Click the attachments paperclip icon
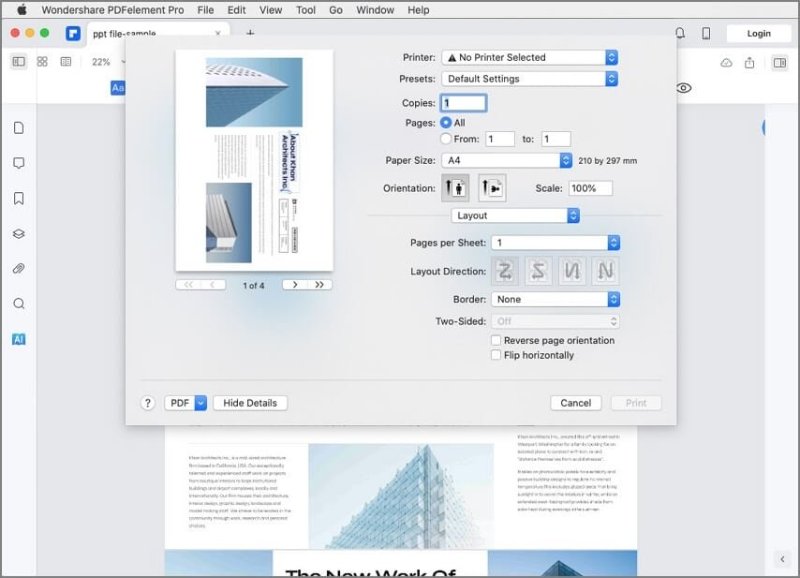Screen dimensions: 800x578 point(18,268)
